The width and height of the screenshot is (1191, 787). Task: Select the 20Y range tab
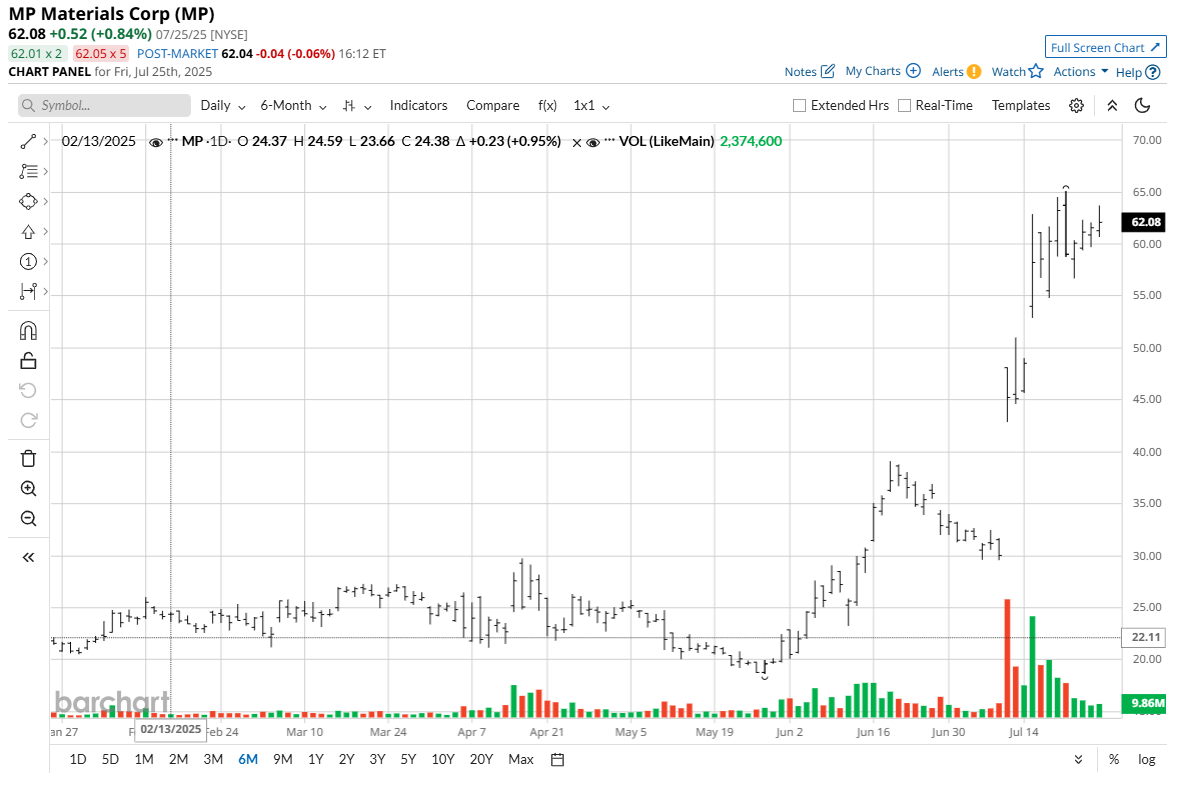[x=482, y=760]
